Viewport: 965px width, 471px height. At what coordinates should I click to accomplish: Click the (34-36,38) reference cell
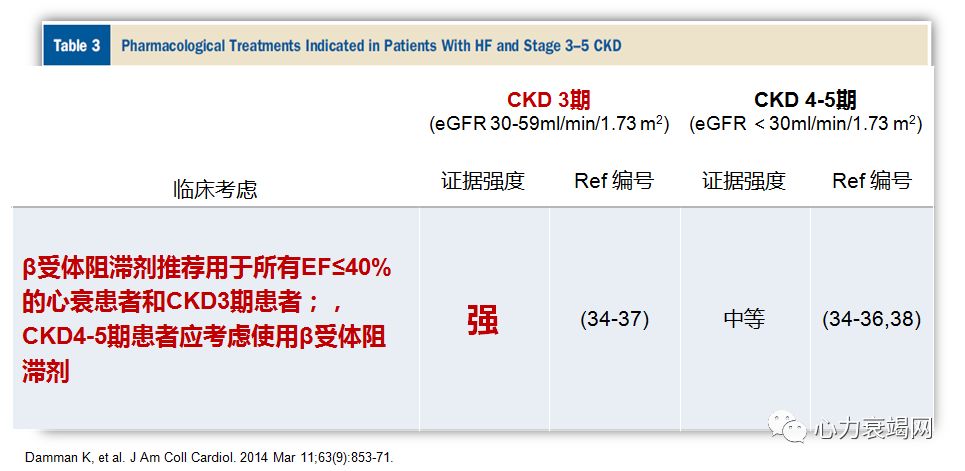pyautogui.click(x=872, y=320)
